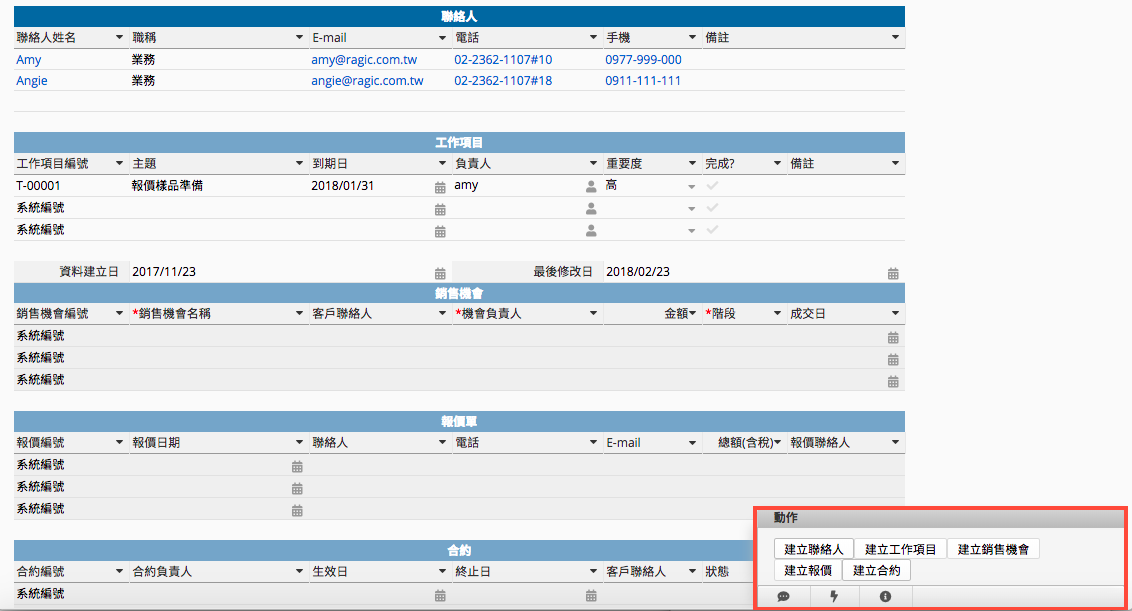Click calendar icon in first 報價單 row

(x=297, y=466)
